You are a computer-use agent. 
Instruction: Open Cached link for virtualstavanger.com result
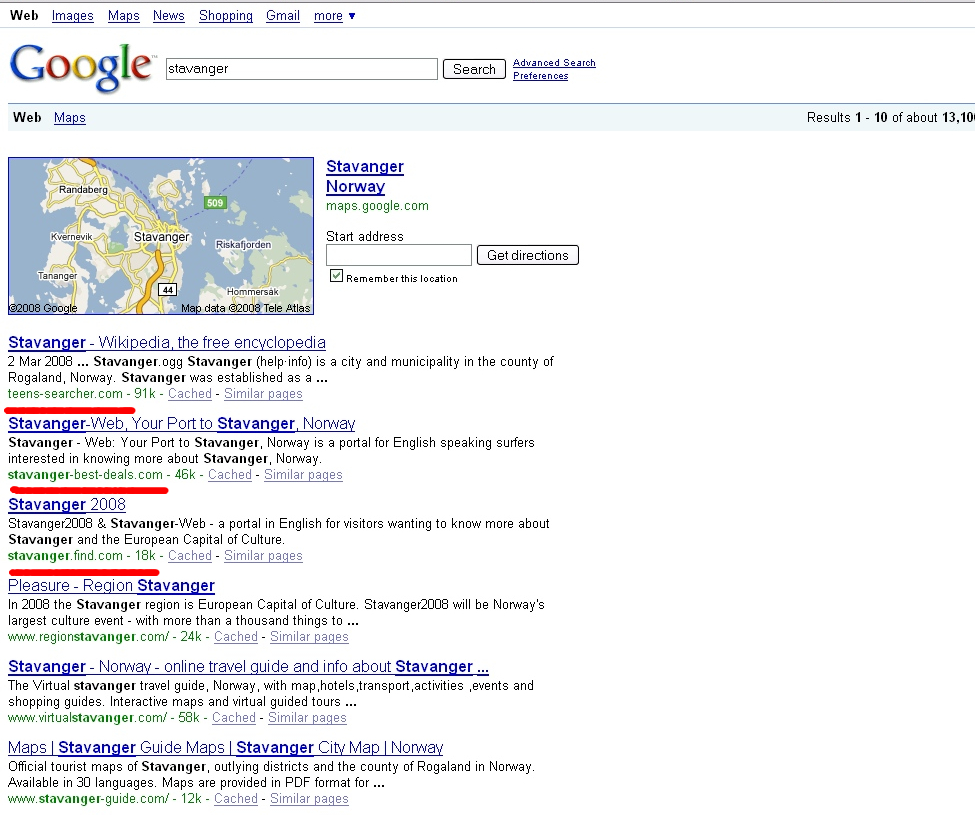(x=234, y=717)
